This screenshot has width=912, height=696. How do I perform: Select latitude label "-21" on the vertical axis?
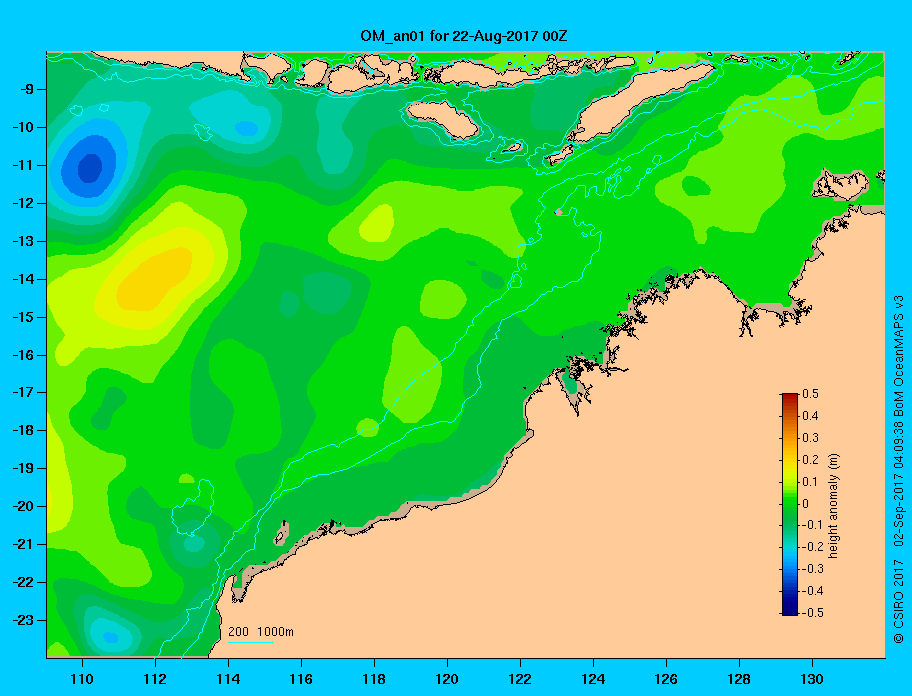[23, 544]
